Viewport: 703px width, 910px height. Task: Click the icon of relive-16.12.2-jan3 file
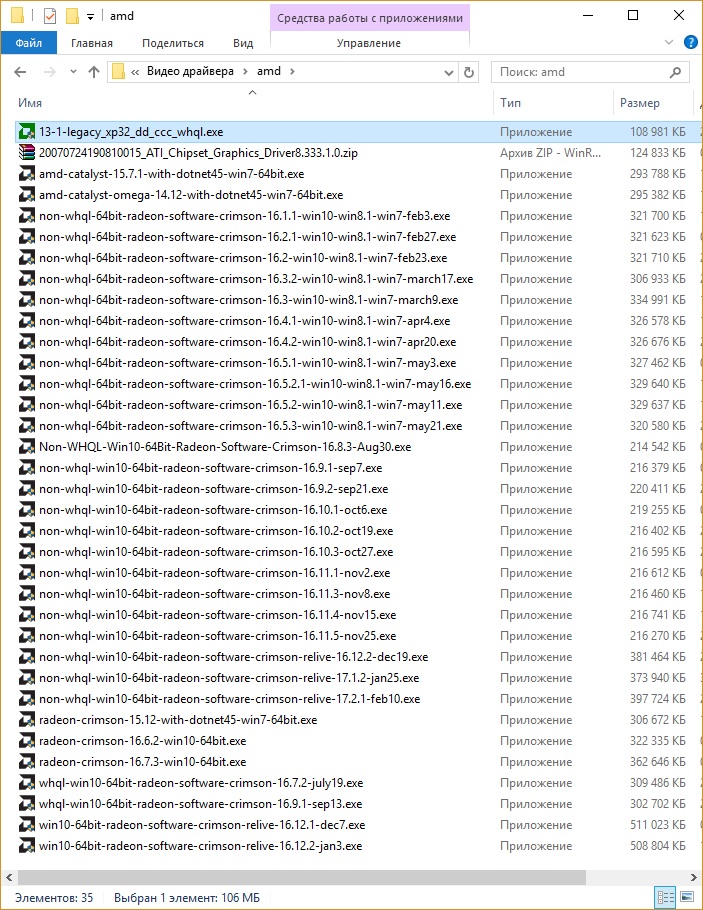(27, 846)
